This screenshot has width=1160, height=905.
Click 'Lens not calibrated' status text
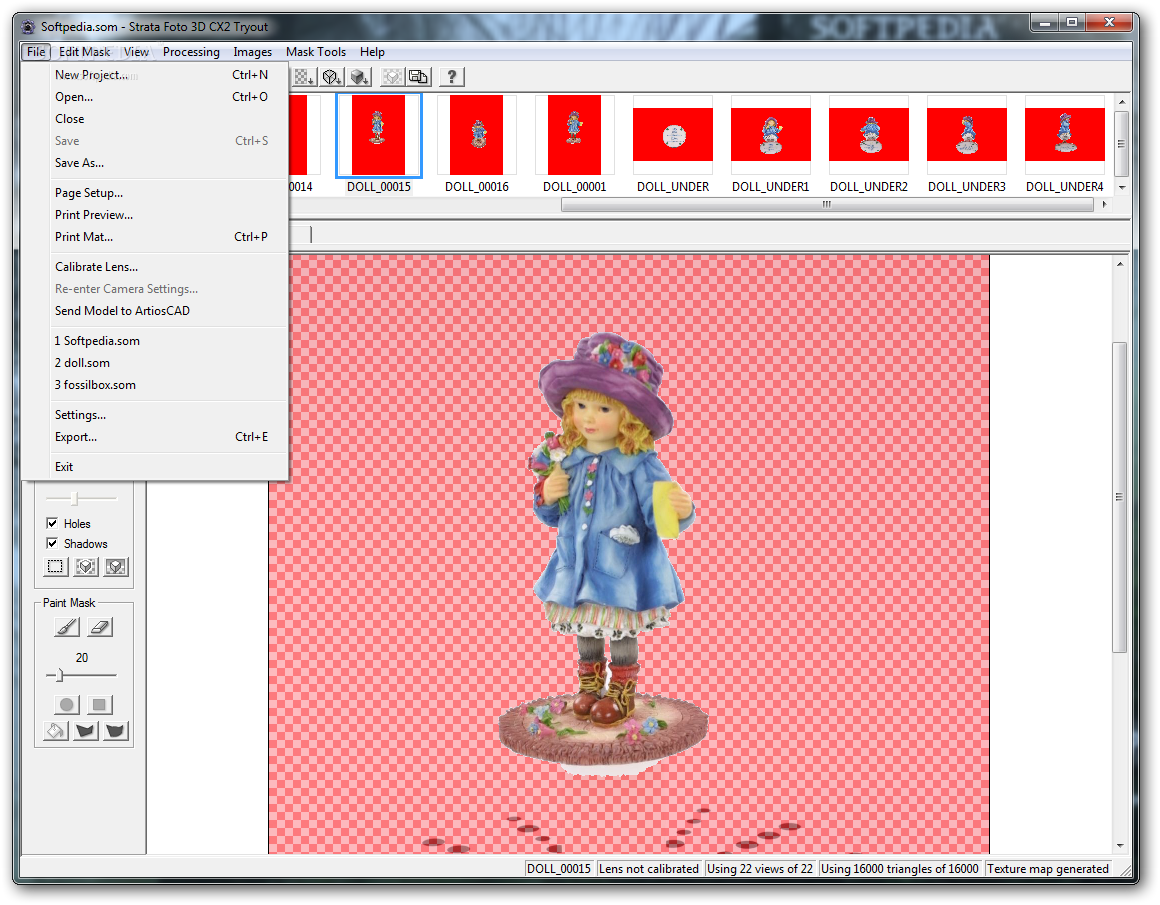[x=648, y=869]
